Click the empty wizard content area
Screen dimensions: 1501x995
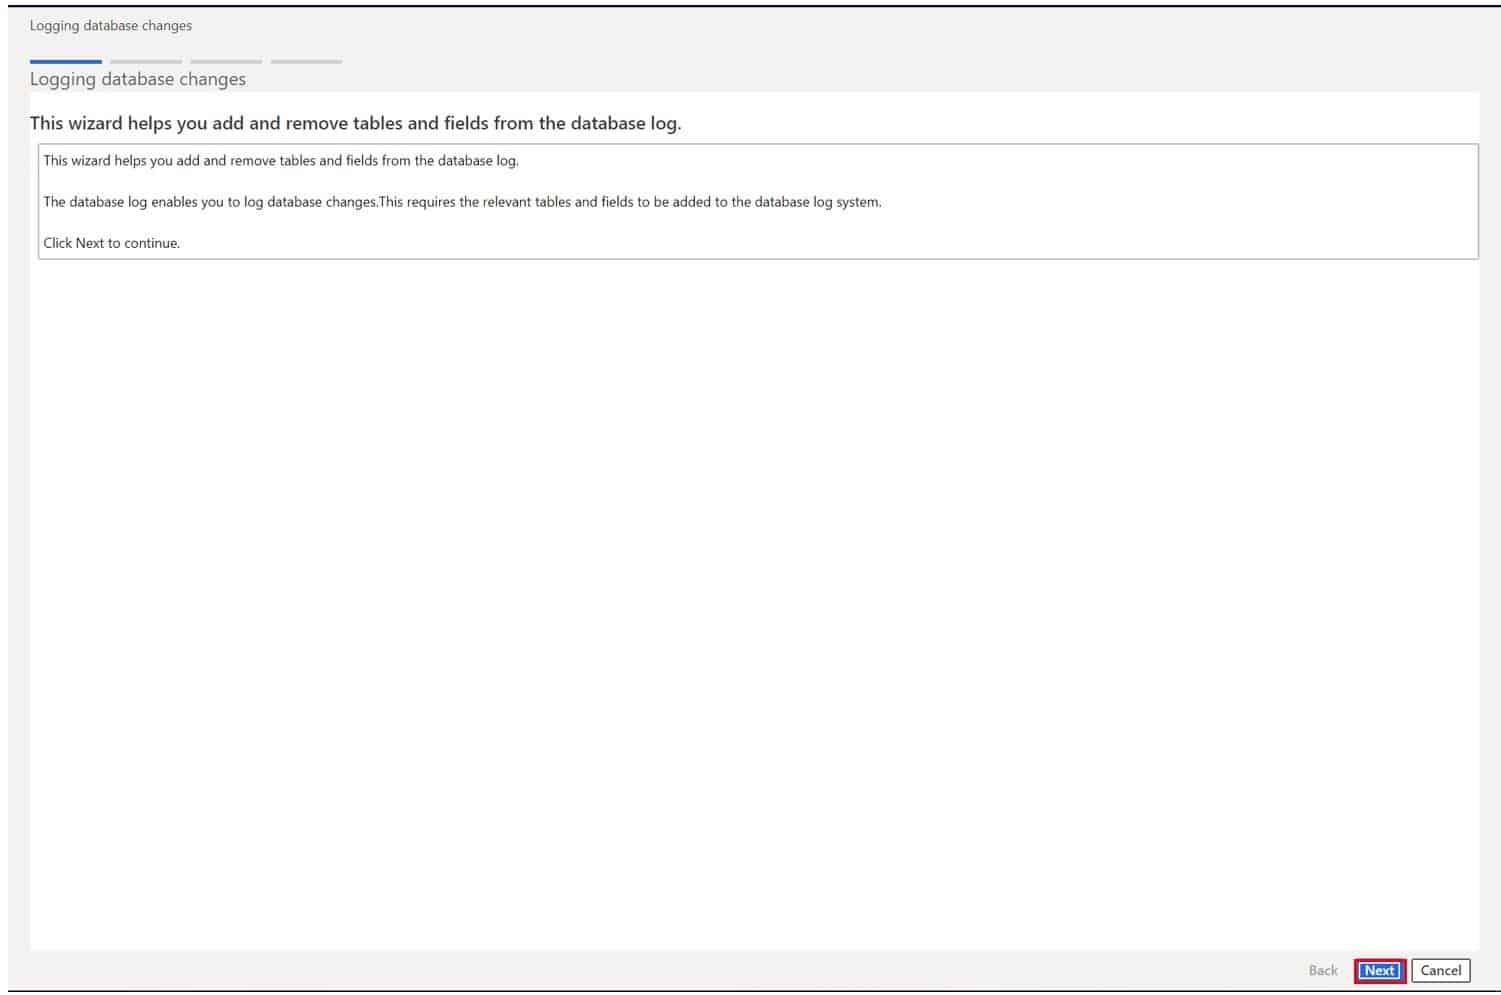point(750,600)
